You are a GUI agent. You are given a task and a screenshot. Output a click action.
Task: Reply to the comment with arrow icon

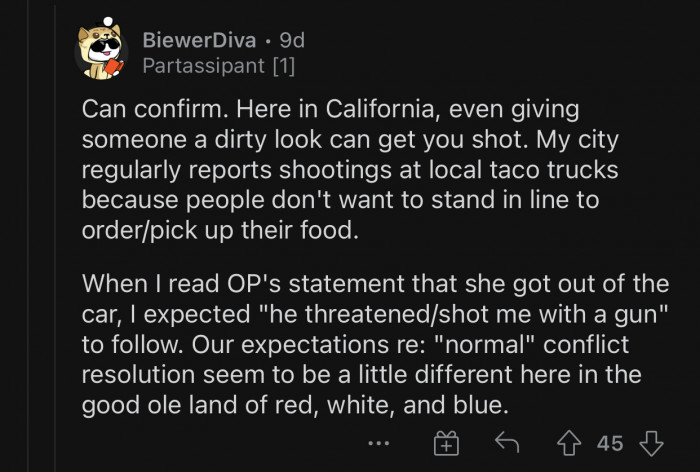click(x=507, y=443)
